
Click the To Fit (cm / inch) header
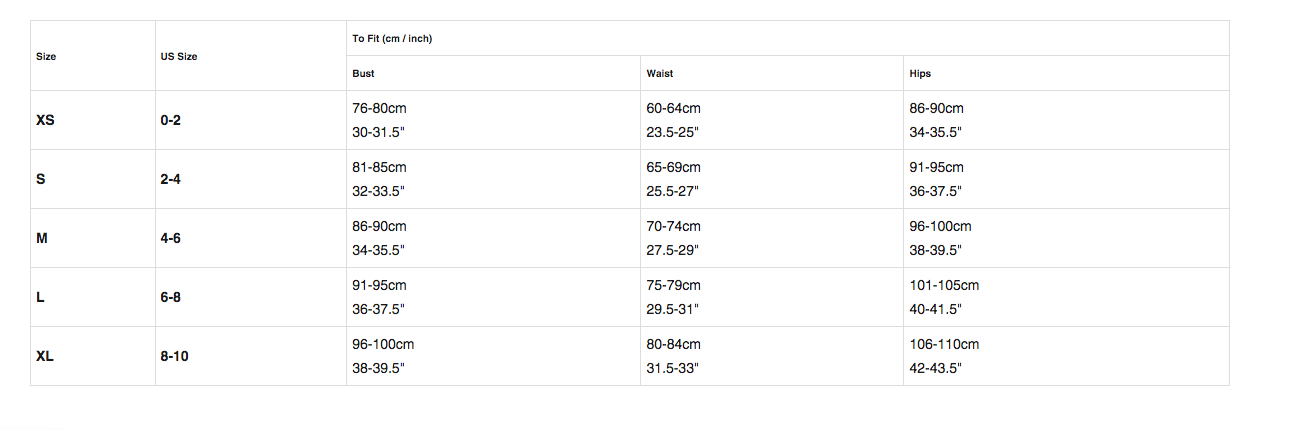tap(392, 39)
